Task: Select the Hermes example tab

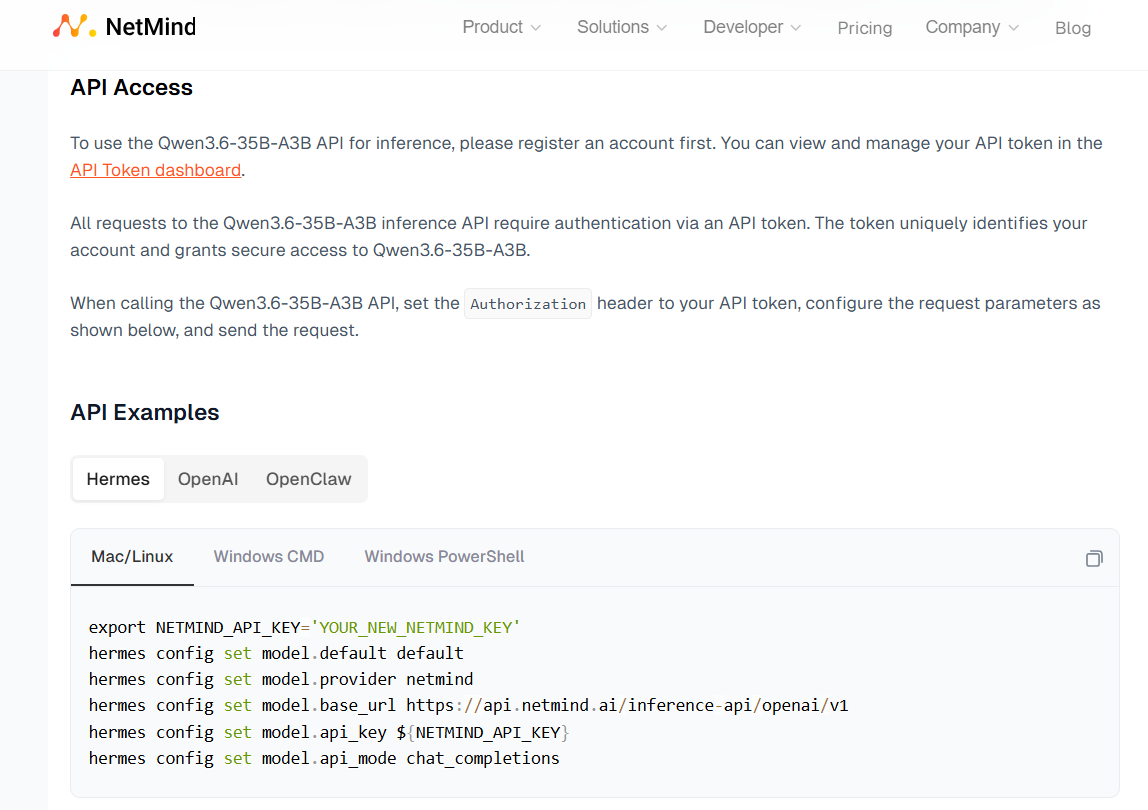Action: click(118, 479)
